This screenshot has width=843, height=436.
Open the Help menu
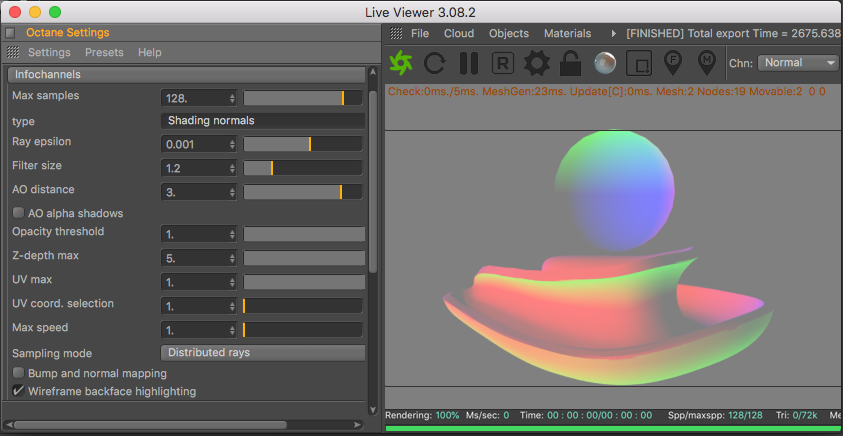[149, 52]
